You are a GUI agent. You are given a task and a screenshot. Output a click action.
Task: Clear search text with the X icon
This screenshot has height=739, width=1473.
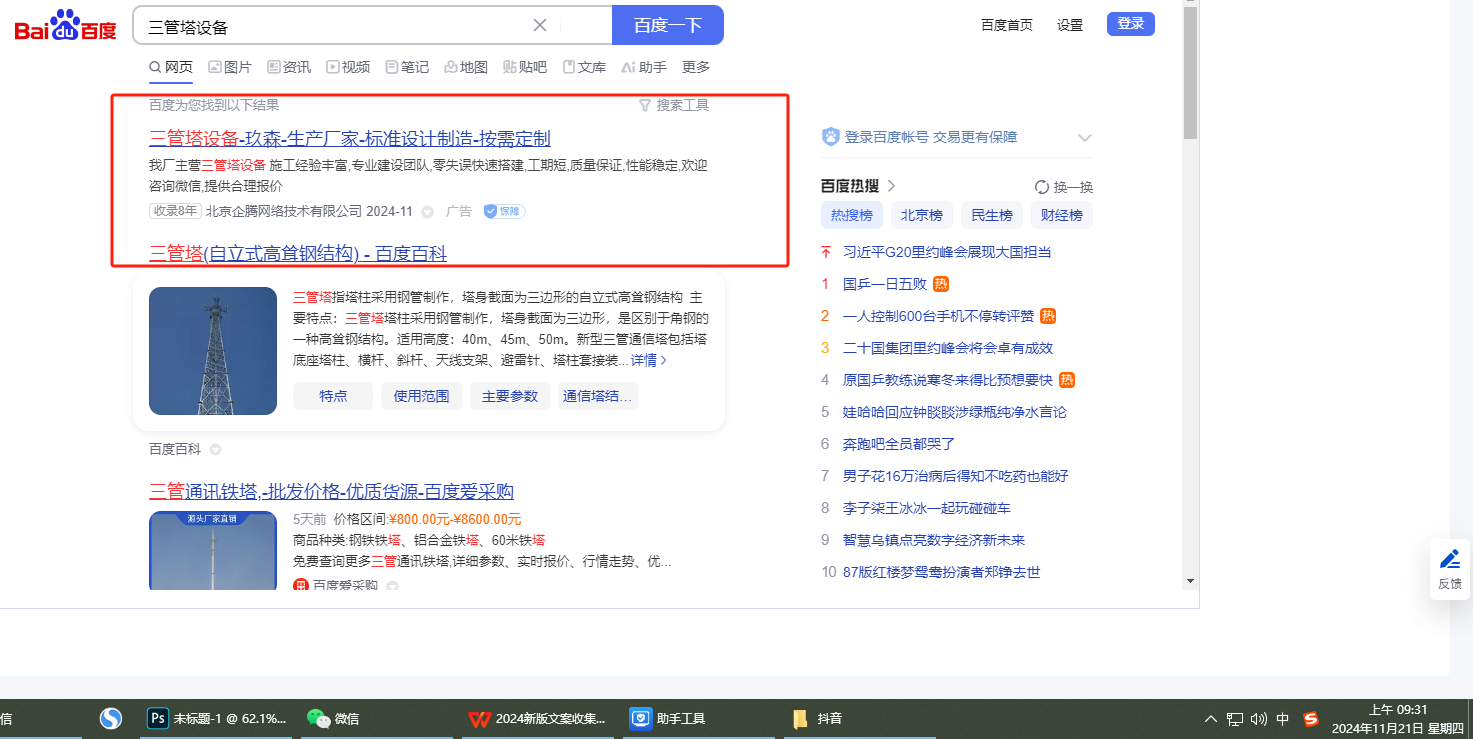point(540,26)
